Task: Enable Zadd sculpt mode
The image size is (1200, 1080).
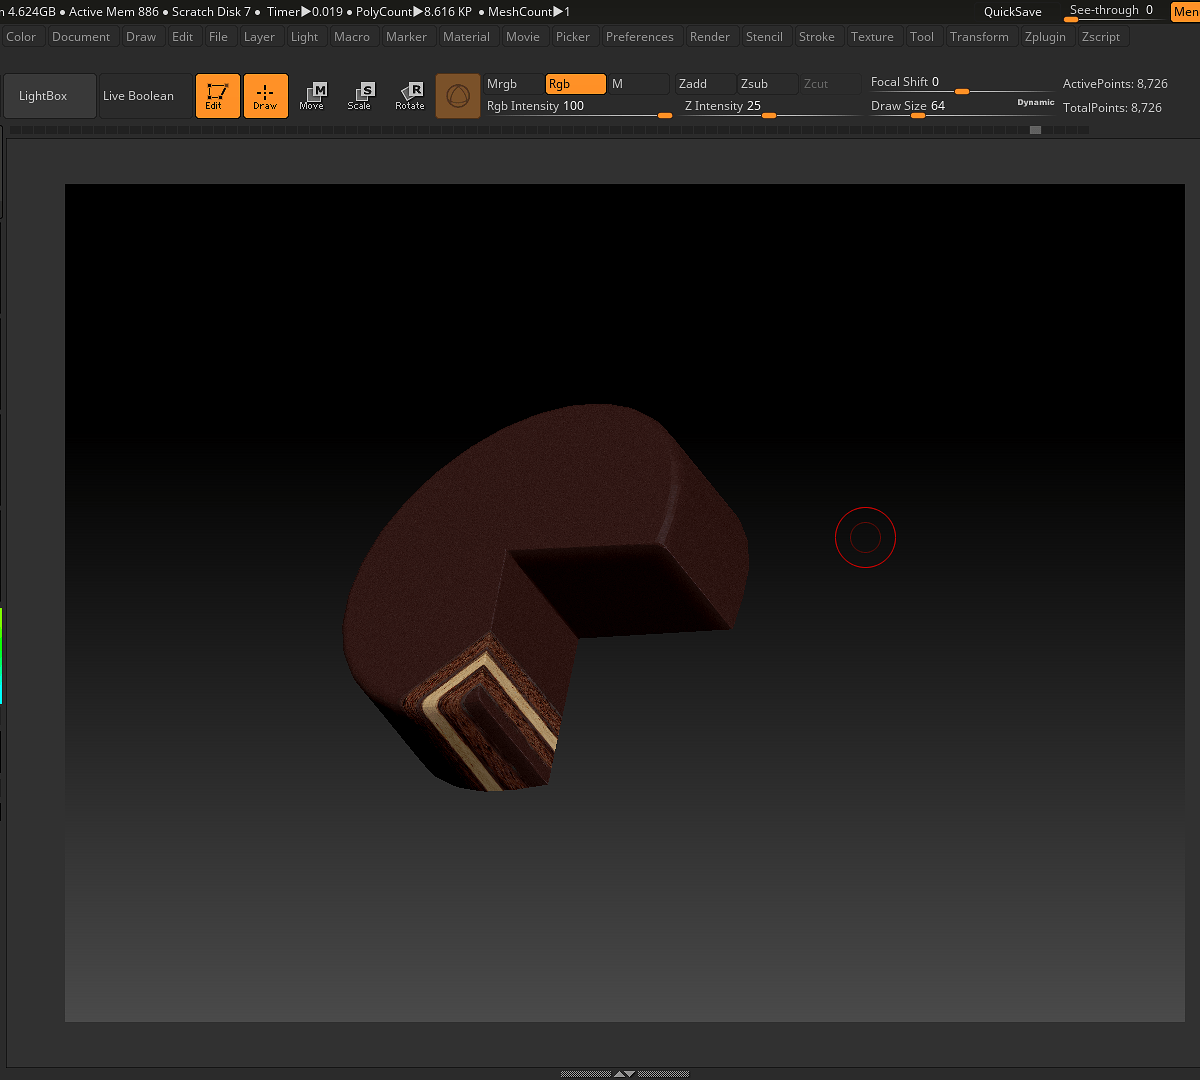Action: point(705,84)
